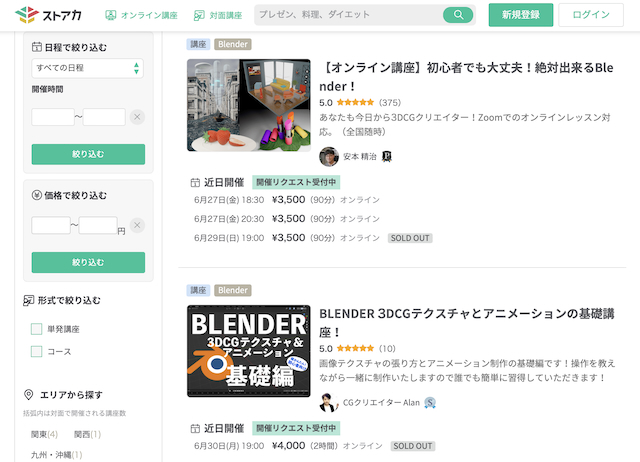
Task: Filter by the 関東 area
Action: coord(44,434)
